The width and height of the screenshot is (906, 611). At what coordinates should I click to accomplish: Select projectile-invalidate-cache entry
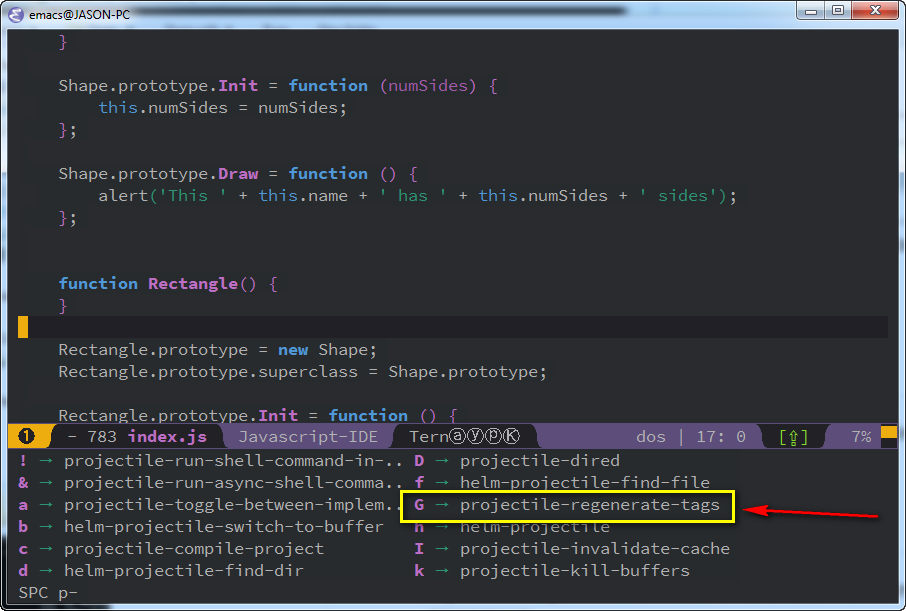[595, 549]
